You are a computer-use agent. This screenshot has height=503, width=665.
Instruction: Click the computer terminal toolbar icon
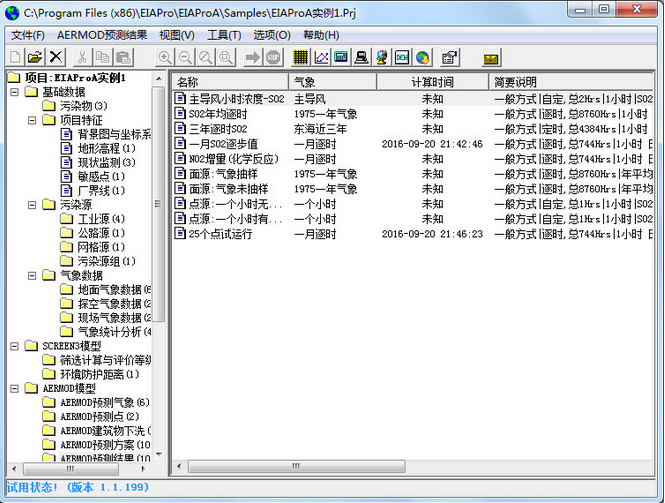pos(361,57)
